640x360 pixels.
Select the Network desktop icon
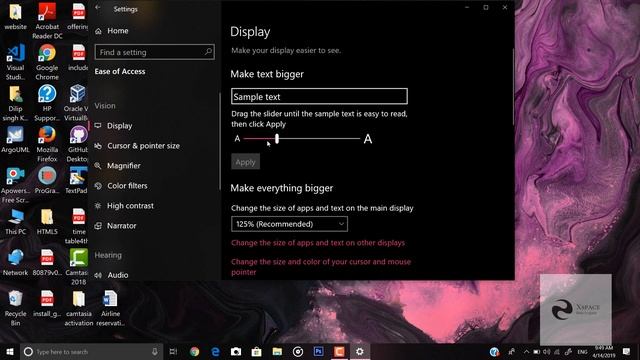tap(16, 263)
